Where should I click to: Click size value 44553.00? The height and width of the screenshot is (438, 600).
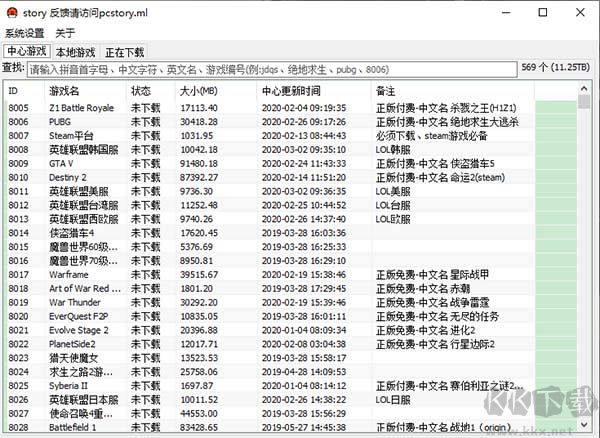(199, 414)
